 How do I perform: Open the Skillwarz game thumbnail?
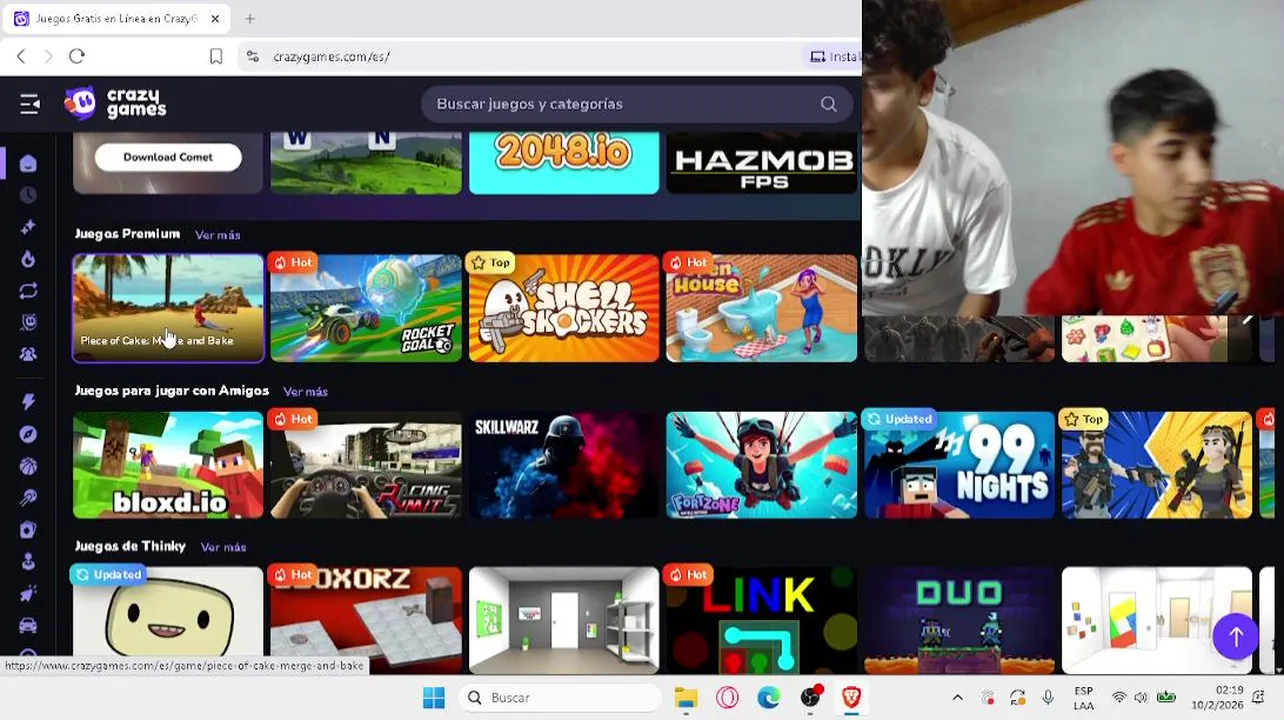click(564, 465)
